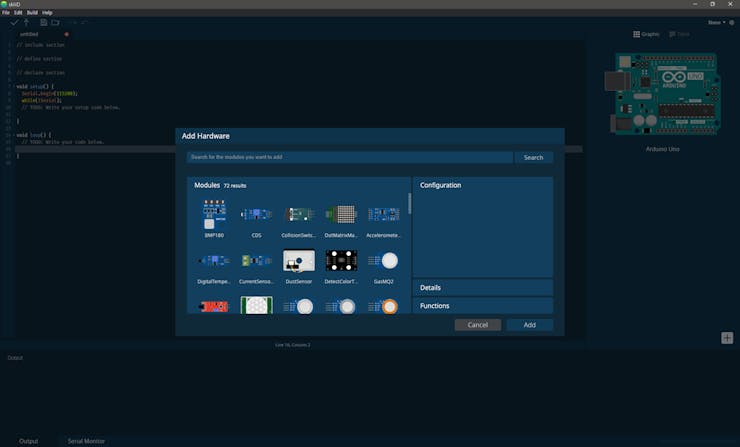Open the Help menu

(47, 13)
